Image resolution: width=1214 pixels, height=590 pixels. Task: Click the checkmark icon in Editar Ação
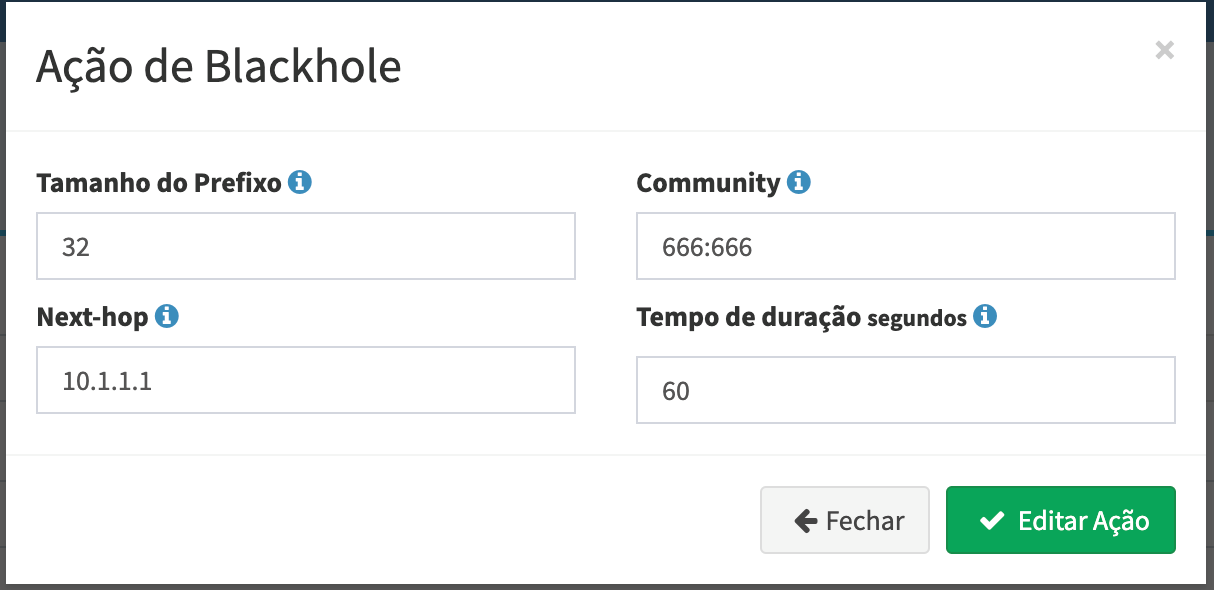[992, 521]
